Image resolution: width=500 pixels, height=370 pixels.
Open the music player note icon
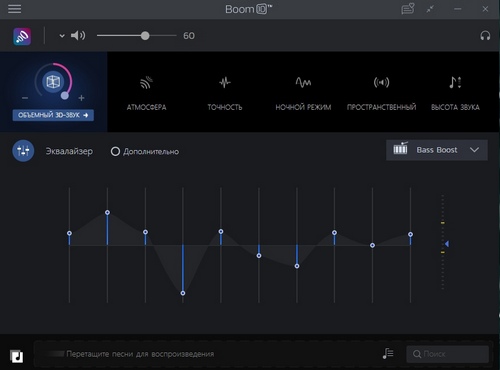[x=16, y=356]
